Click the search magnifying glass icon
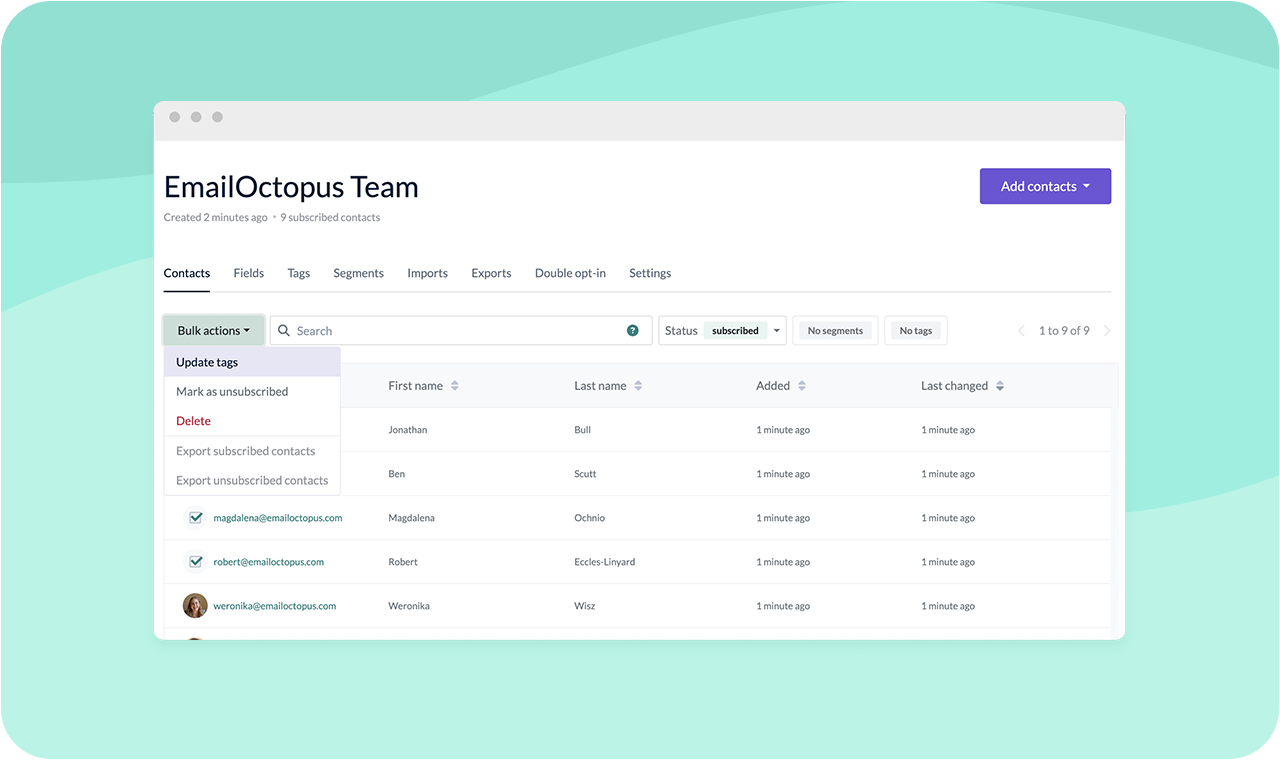This screenshot has width=1280, height=760. click(x=284, y=331)
